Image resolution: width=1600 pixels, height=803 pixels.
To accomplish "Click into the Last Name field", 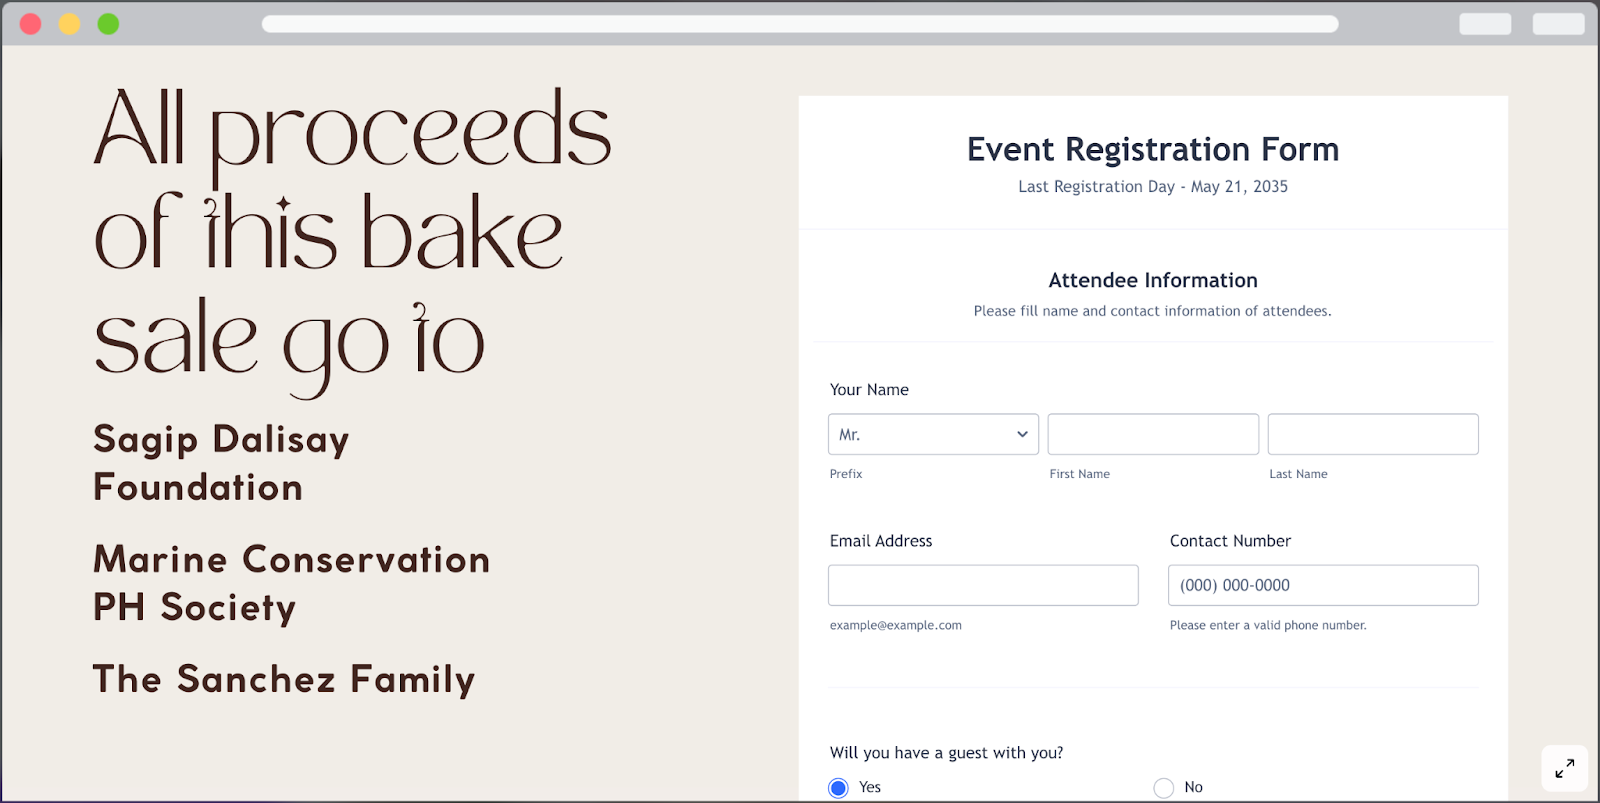I will coord(1373,435).
